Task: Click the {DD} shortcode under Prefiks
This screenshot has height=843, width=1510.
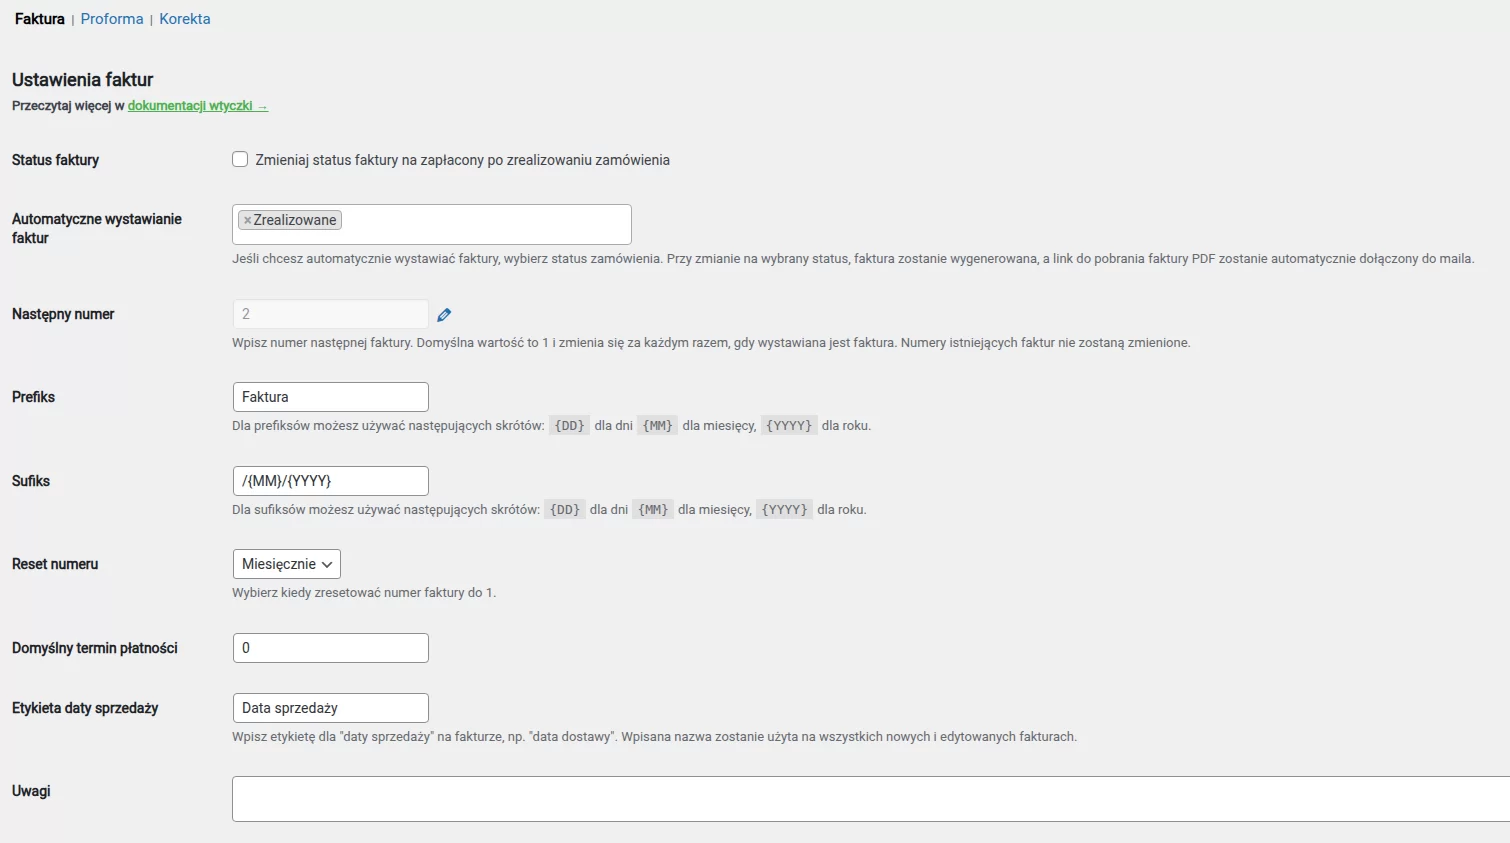Action: point(569,426)
